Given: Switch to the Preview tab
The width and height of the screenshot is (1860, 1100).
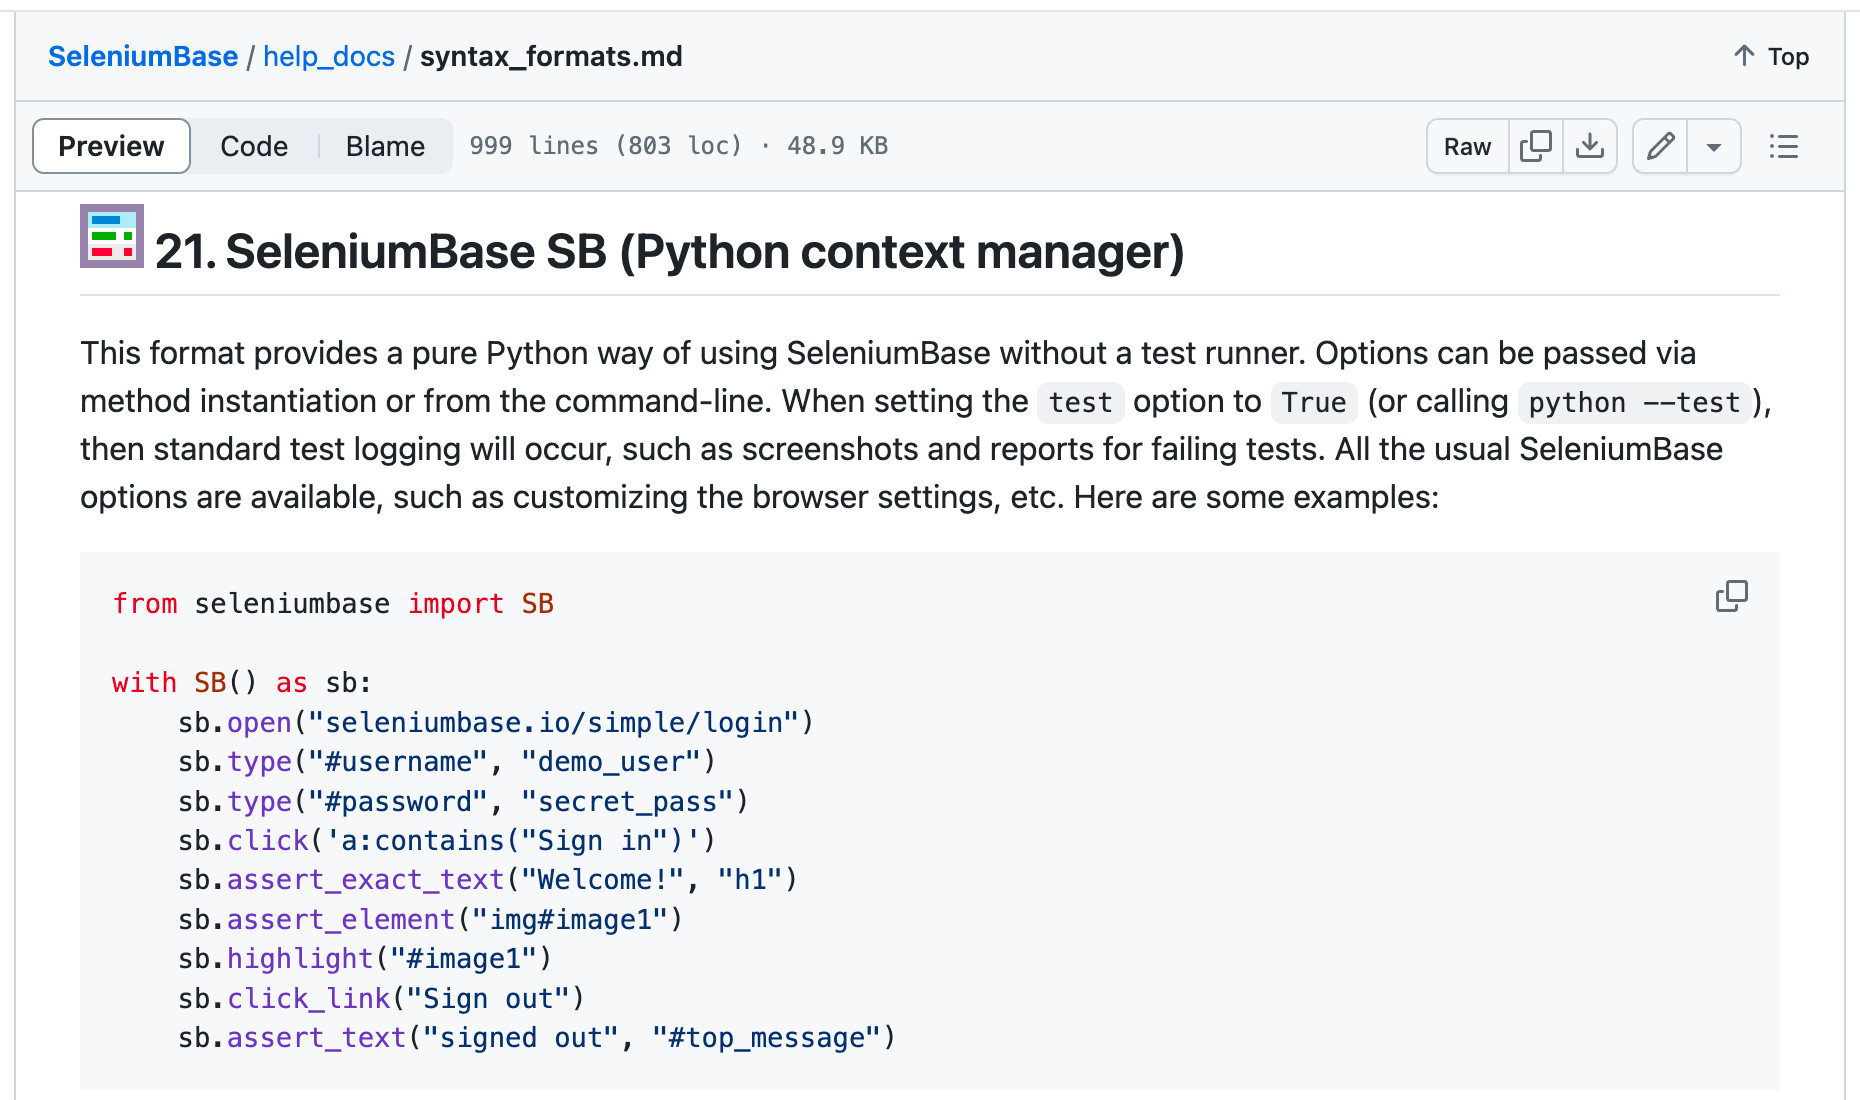Looking at the screenshot, I should tap(111, 146).
